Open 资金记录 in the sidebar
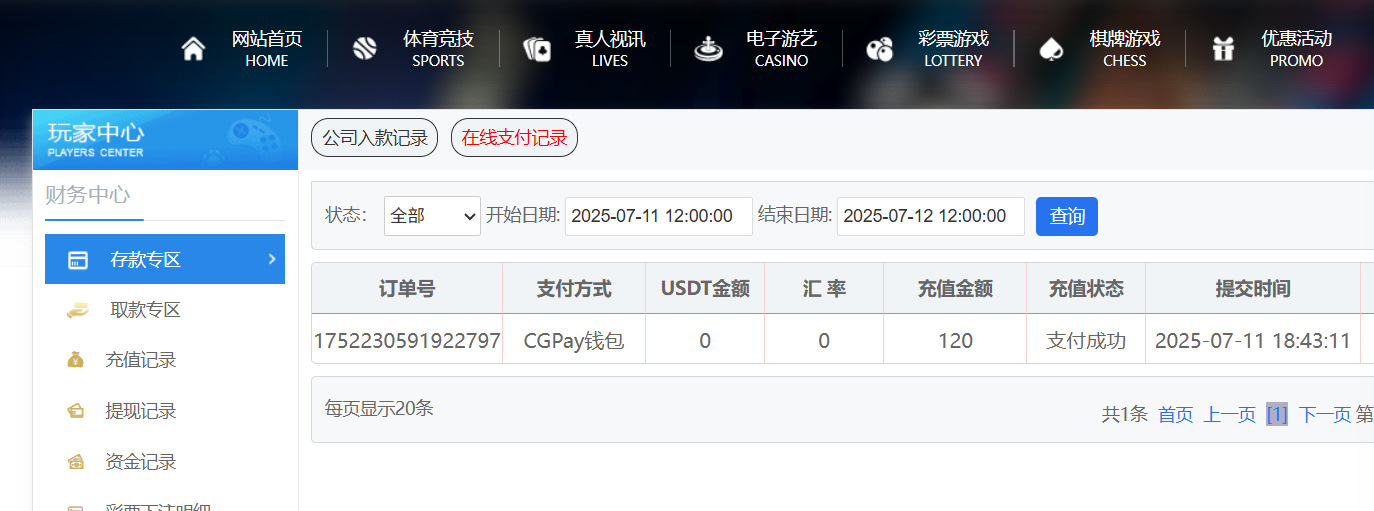 tap(140, 462)
